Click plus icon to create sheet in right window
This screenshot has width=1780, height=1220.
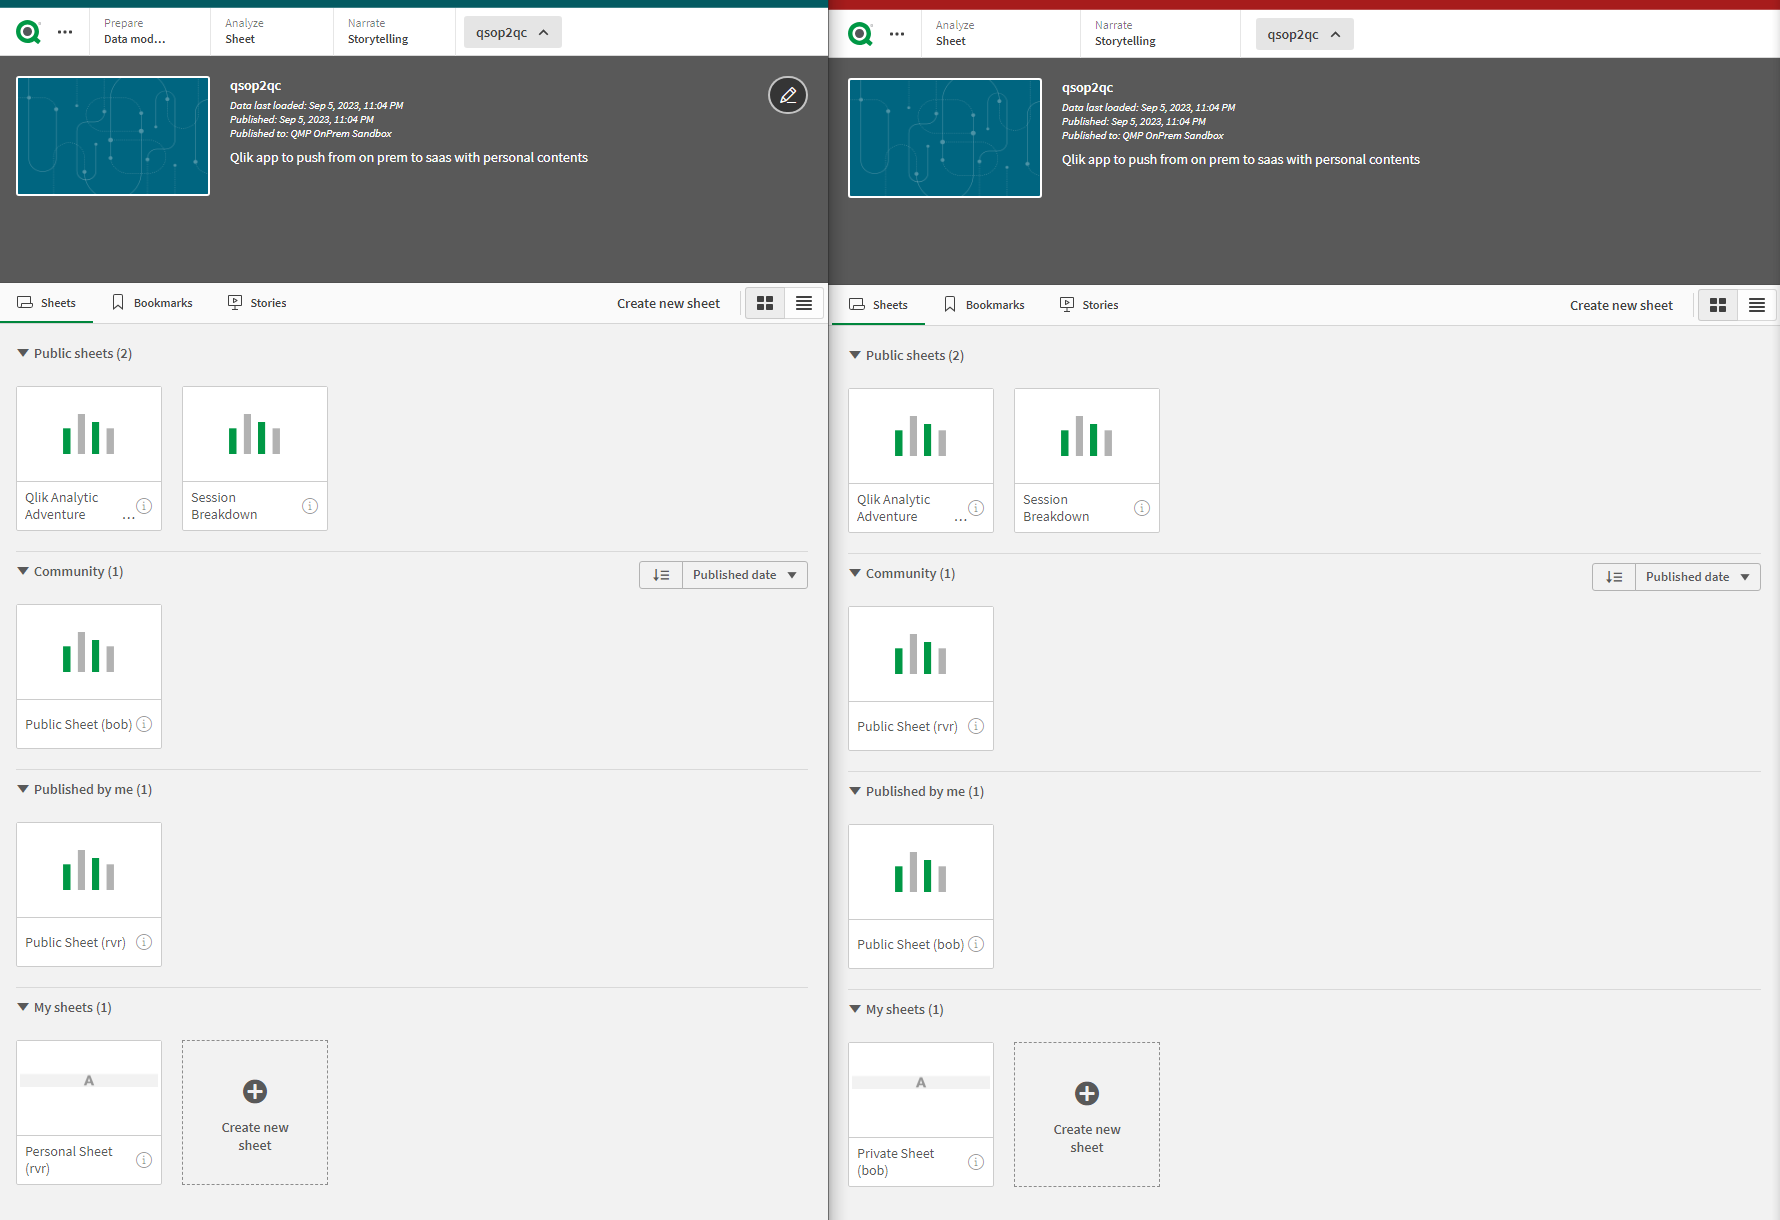point(1087,1094)
